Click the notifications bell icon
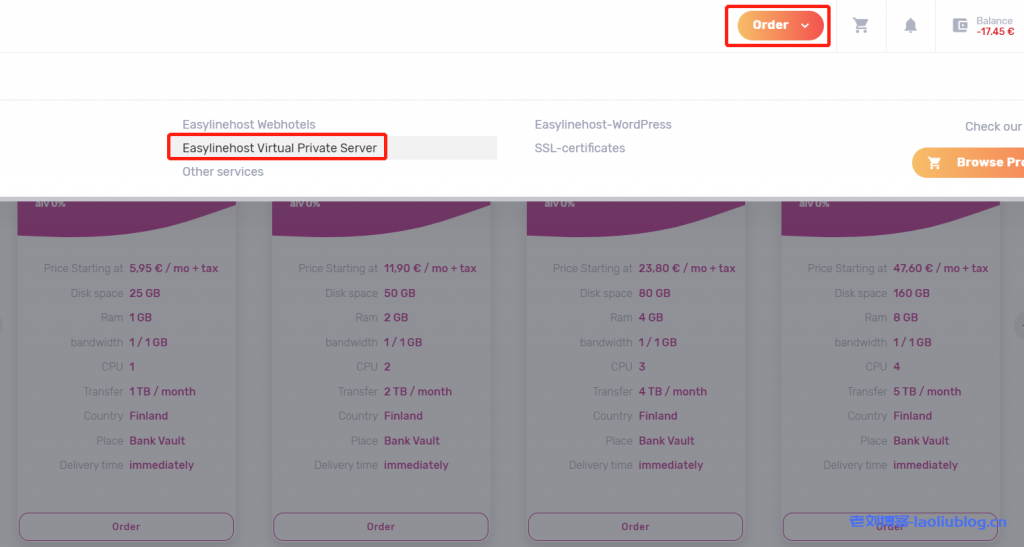This screenshot has width=1024, height=547. [x=910, y=26]
